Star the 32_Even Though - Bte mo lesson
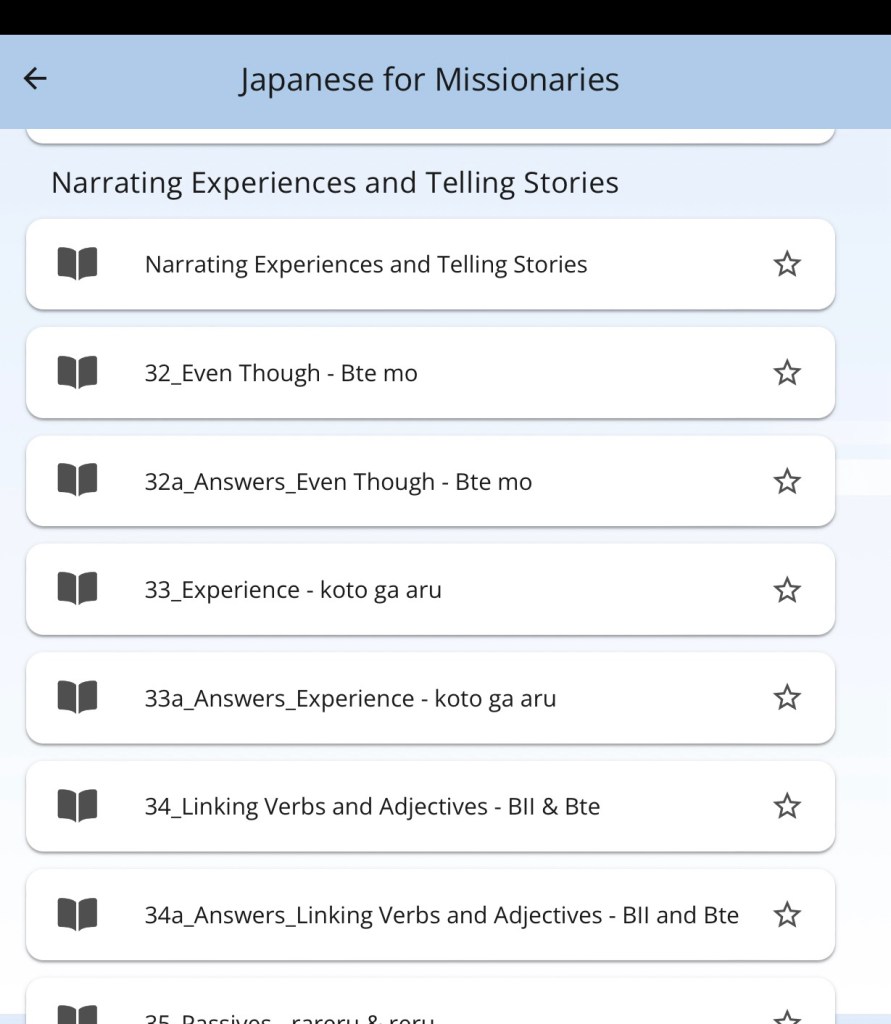Viewport: 891px width, 1024px height. [x=787, y=373]
